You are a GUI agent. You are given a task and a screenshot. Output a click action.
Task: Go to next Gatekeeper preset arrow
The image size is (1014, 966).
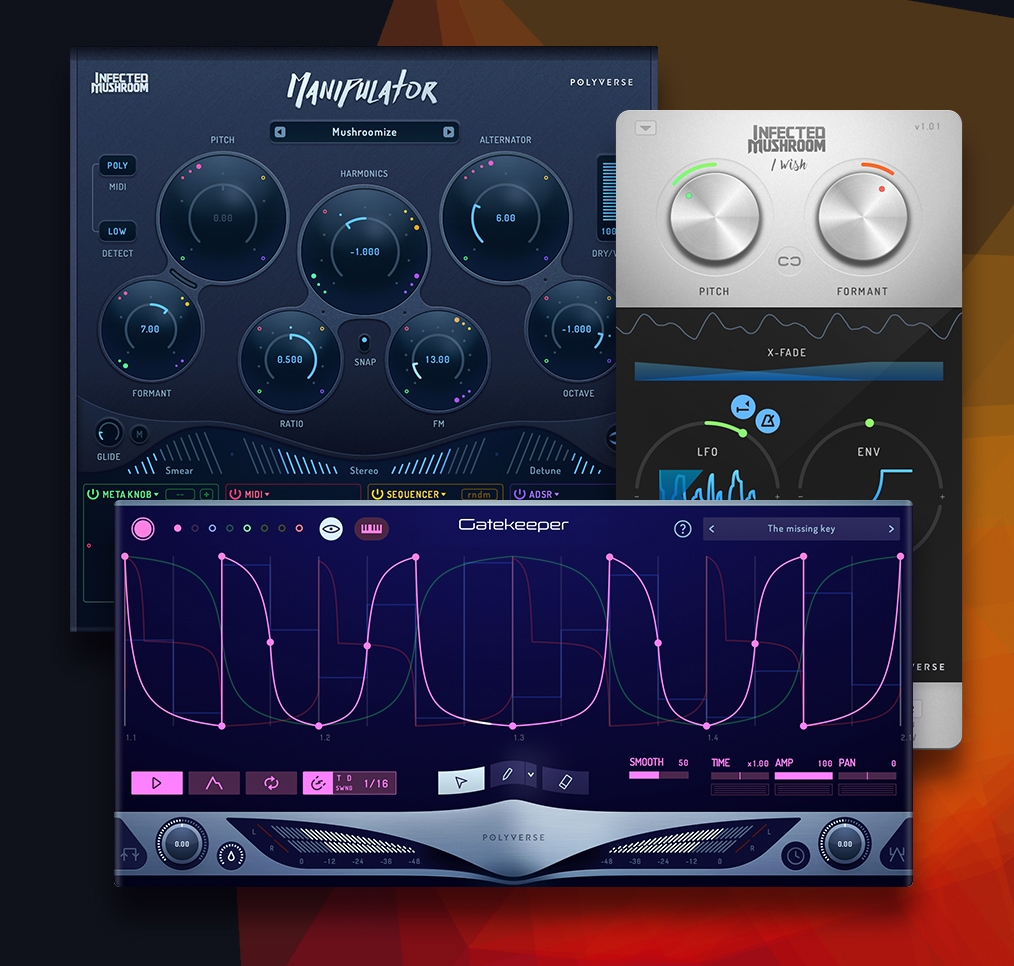coord(891,529)
